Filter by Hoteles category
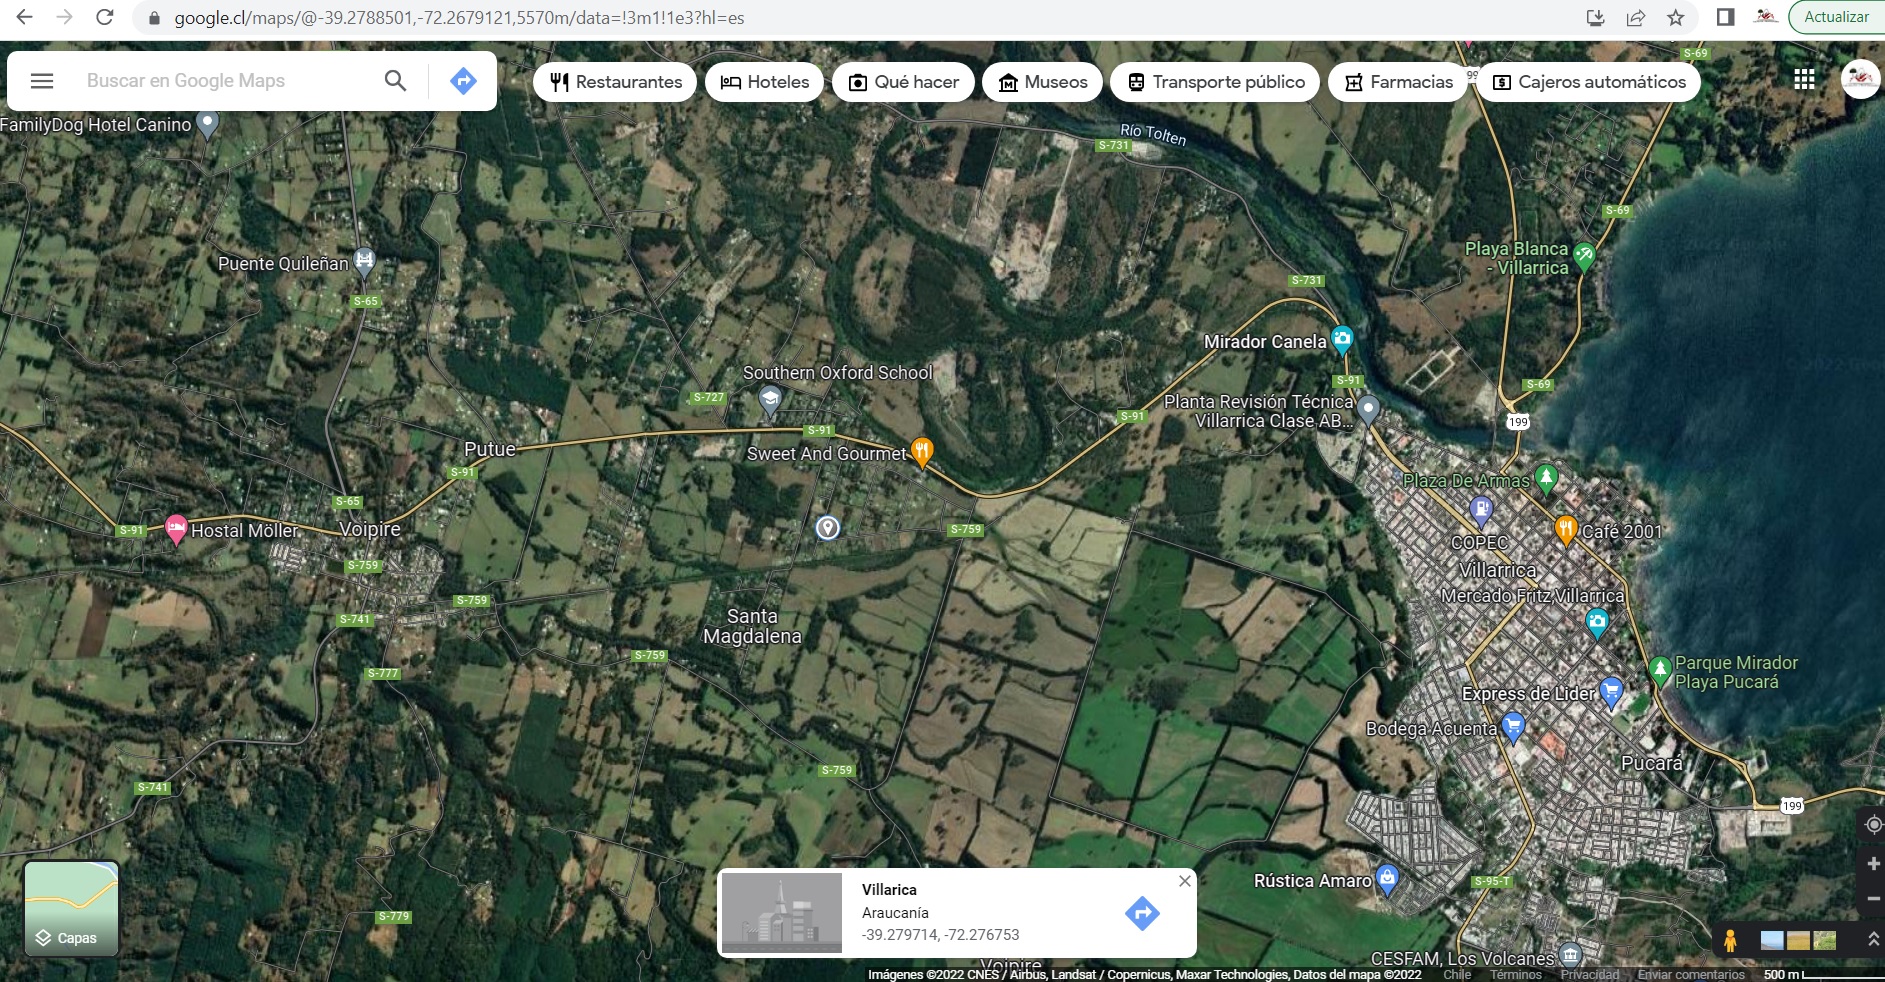Image resolution: width=1885 pixels, height=982 pixels. click(x=765, y=82)
